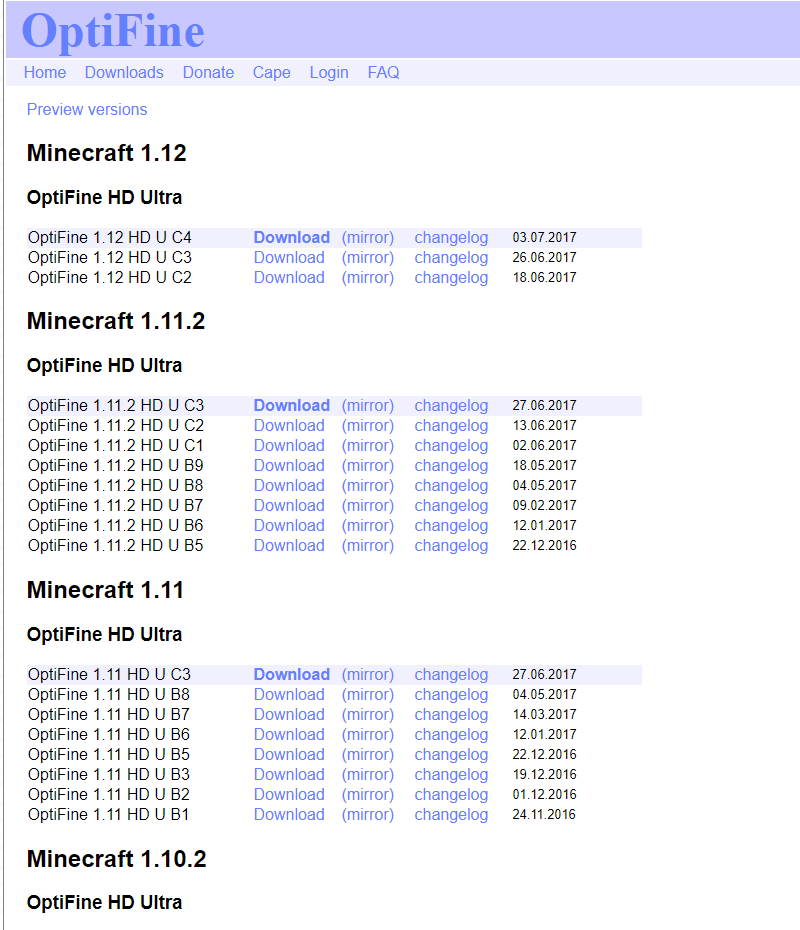Screen dimensions: 800x930
Task: Open mirror for OptiFine 1.11 HD U B3
Action: [x=368, y=775]
